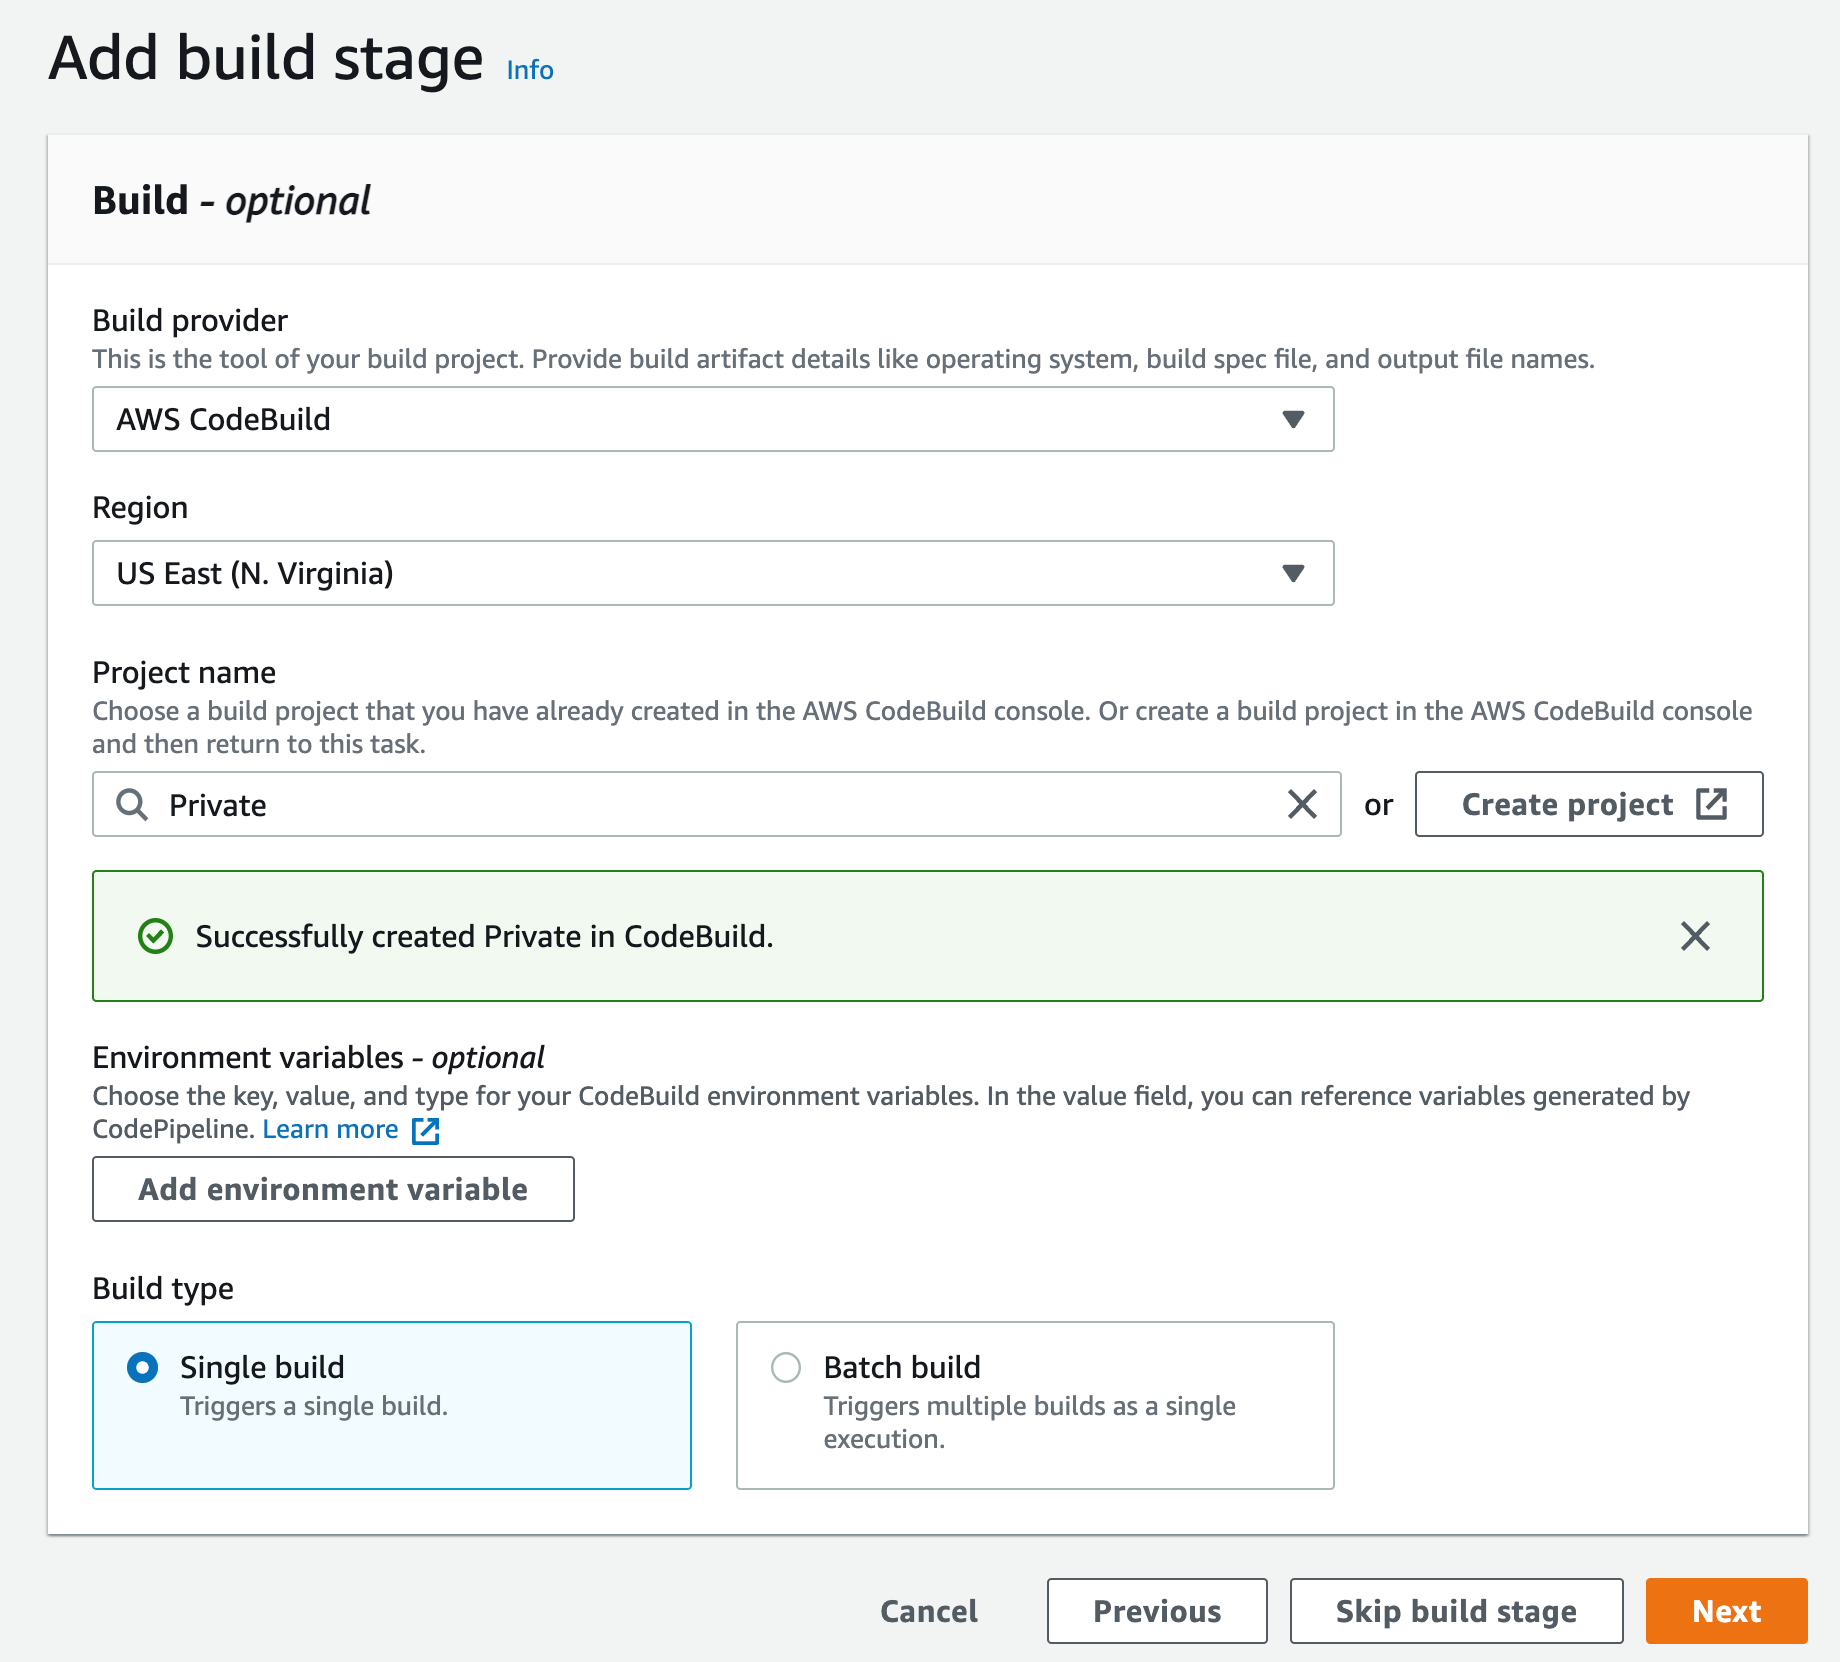Image resolution: width=1840 pixels, height=1662 pixels.
Task: Click the Info link next to Add build stage
Action: [x=528, y=69]
